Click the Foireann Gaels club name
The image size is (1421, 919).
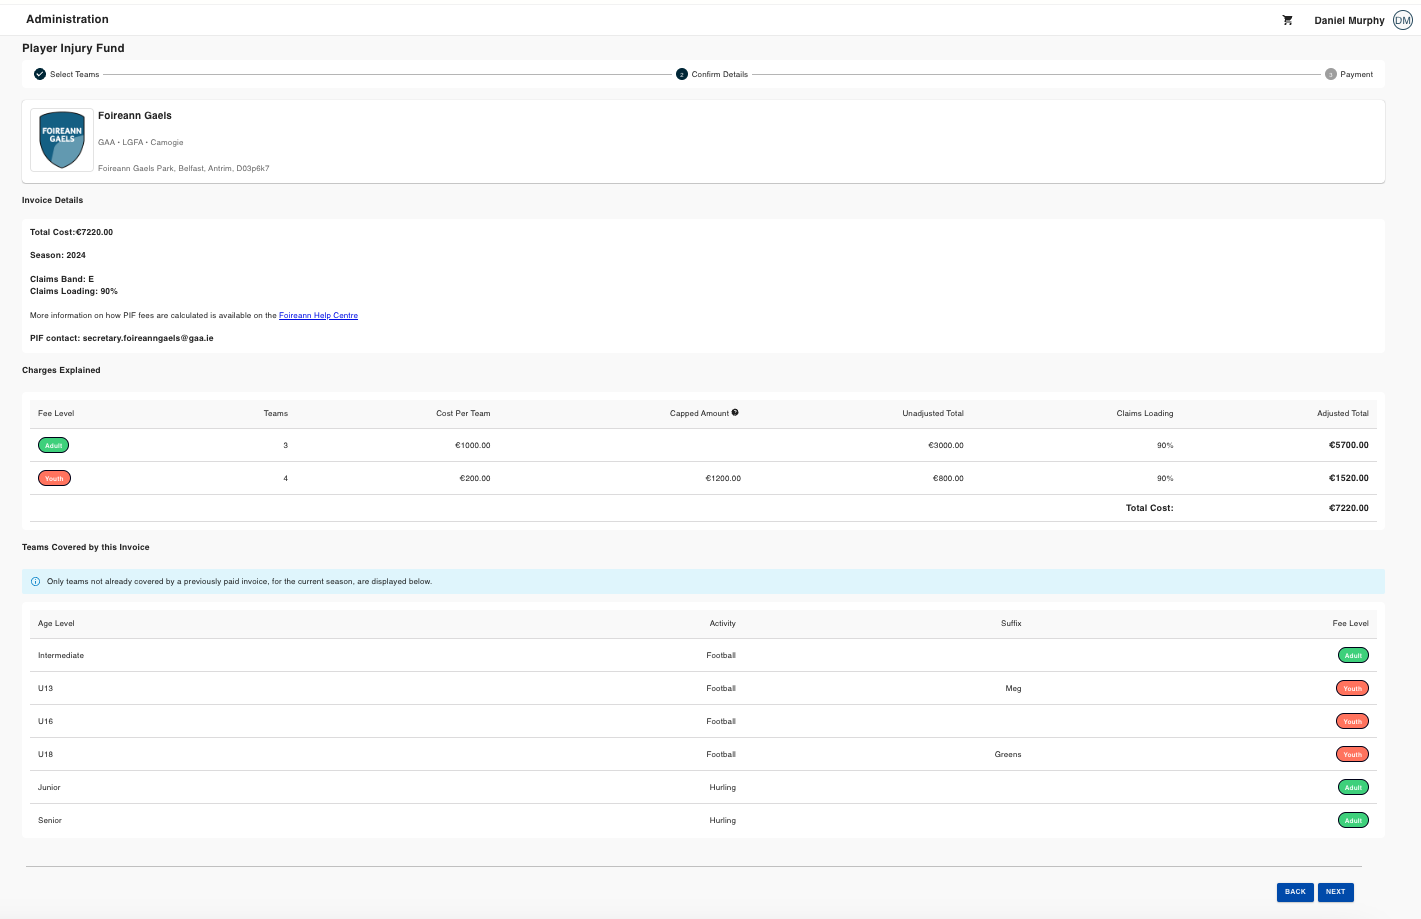pos(135,115)
